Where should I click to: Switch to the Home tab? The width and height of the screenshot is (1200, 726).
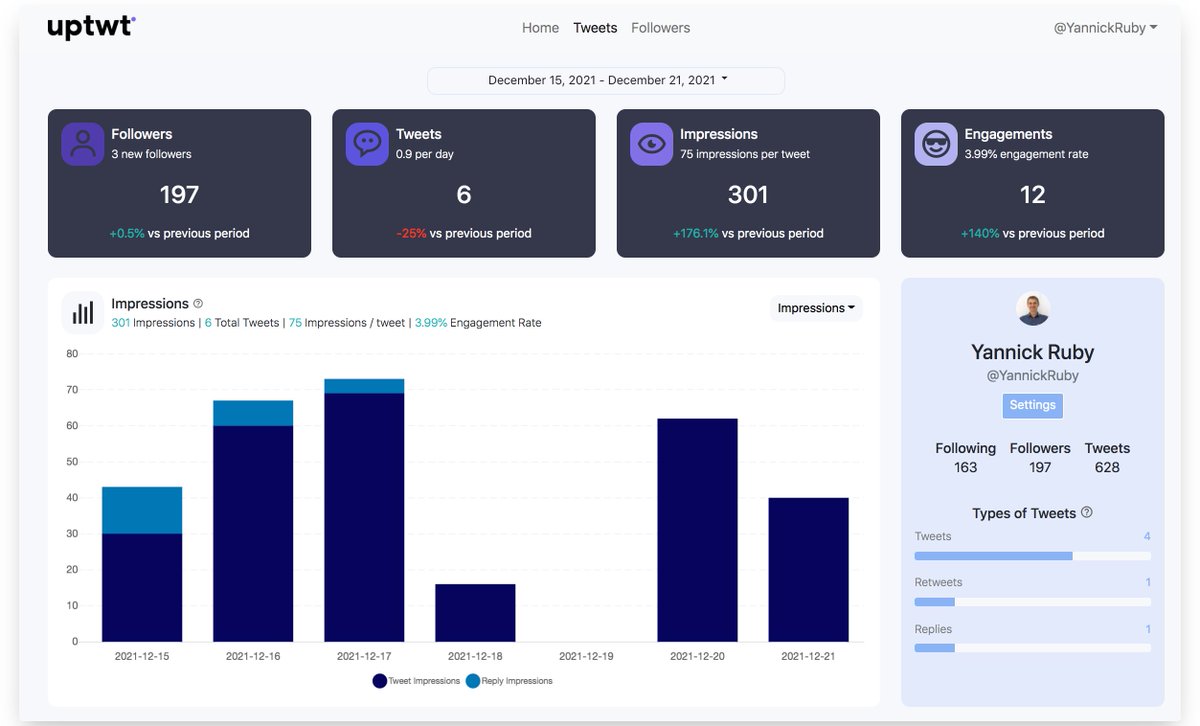(x=540, y=27)
